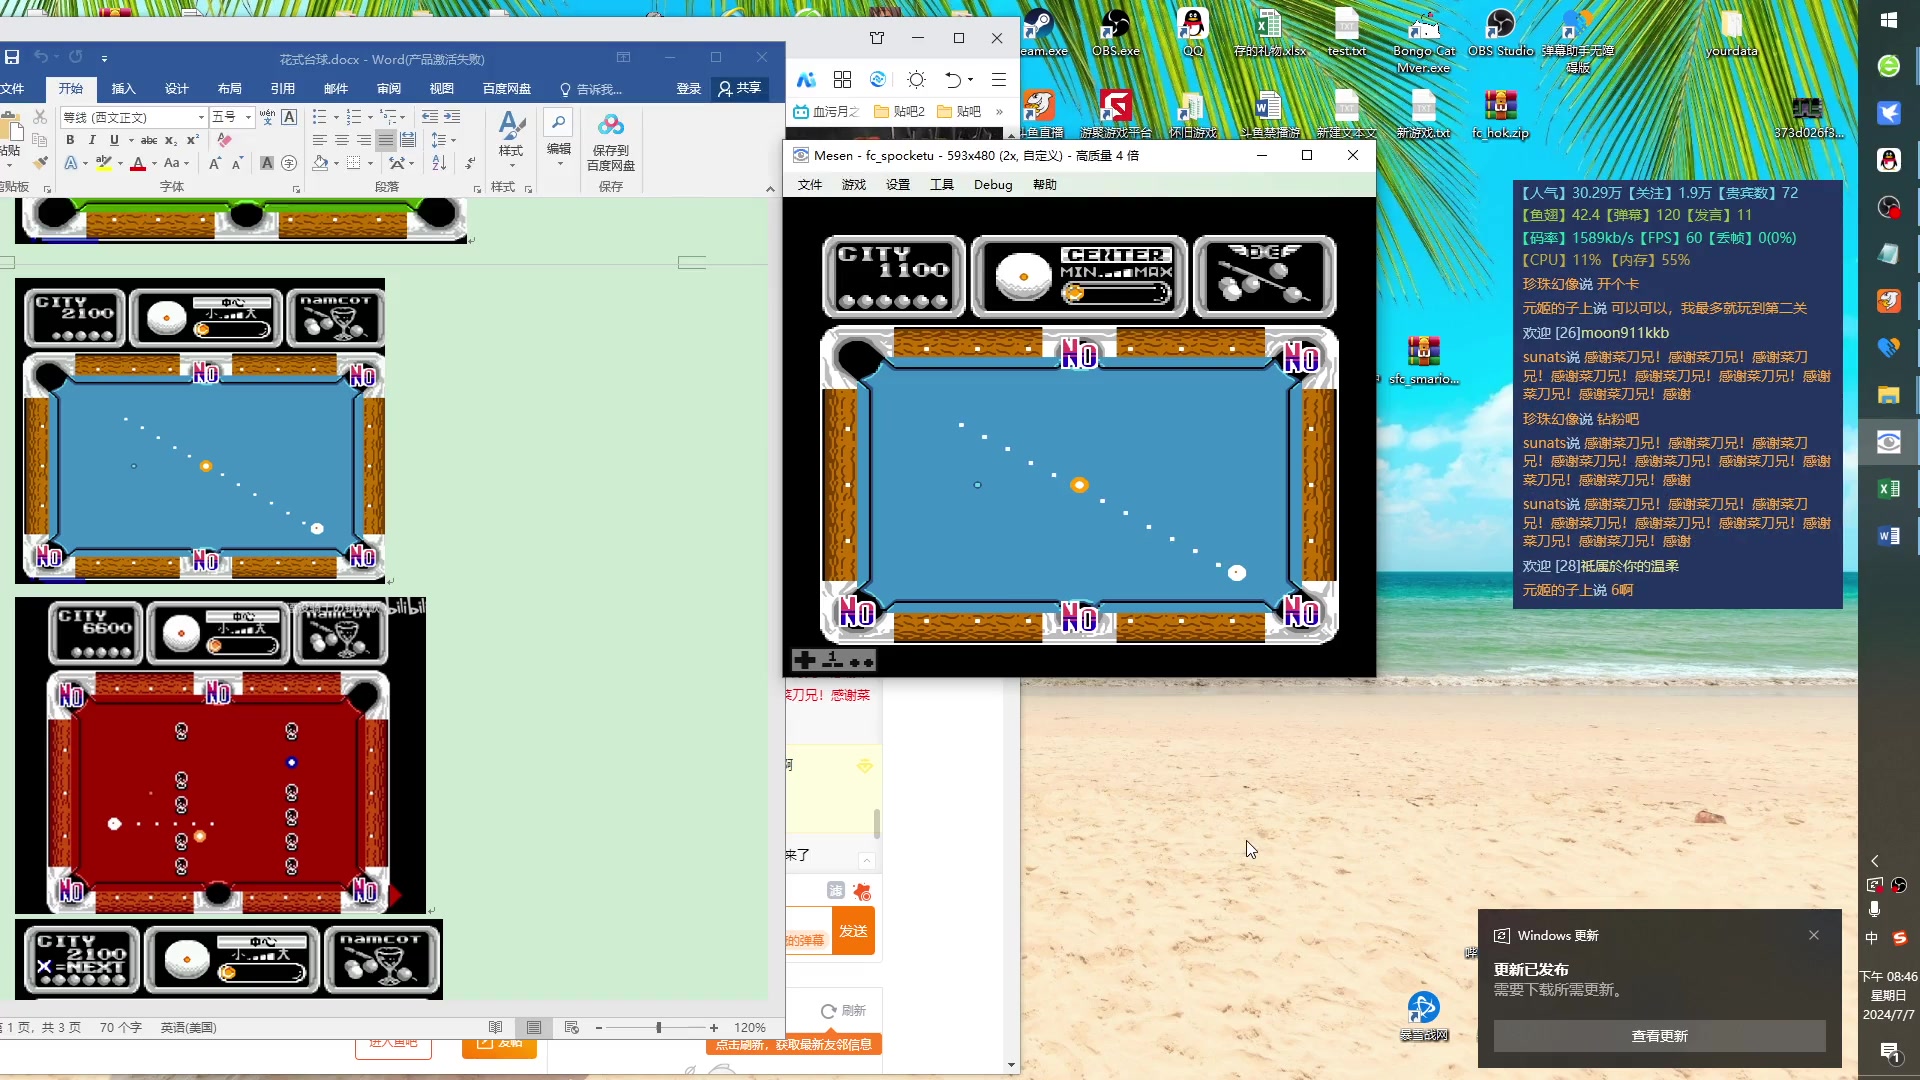Image resolution: width=1920 pixels, height=1080 pixels.
Task: Click the decrease indent icon
Action: [x=431, y=117]
